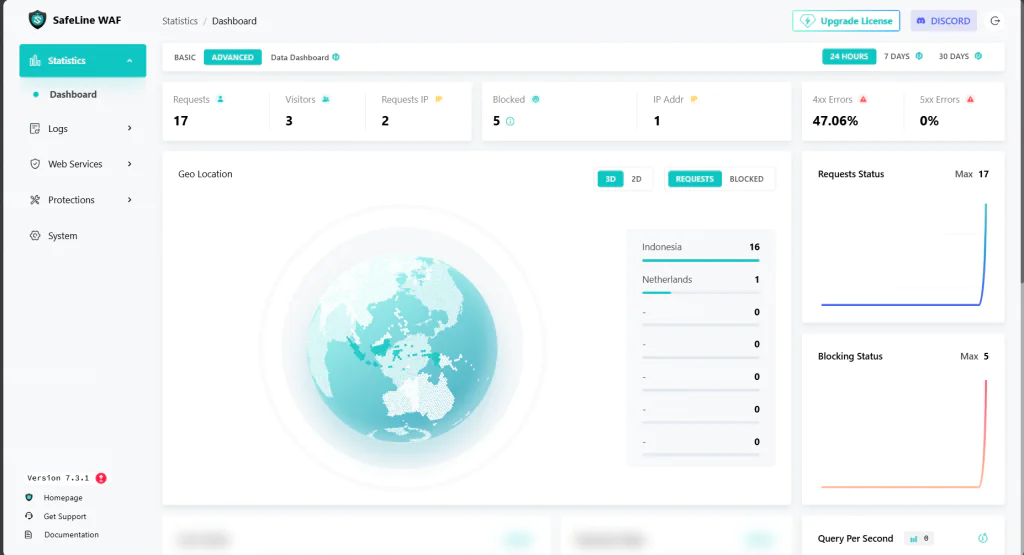Image resolution: width=1024 pixels, height=555 pixels.
Task: Click the Geo Location panel title
Action: 205,174
